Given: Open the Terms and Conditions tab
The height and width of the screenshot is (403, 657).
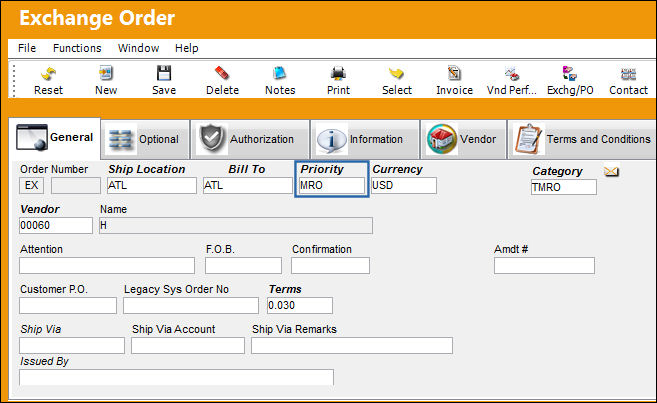Looking at the screenshot, I should pos(582,139).
